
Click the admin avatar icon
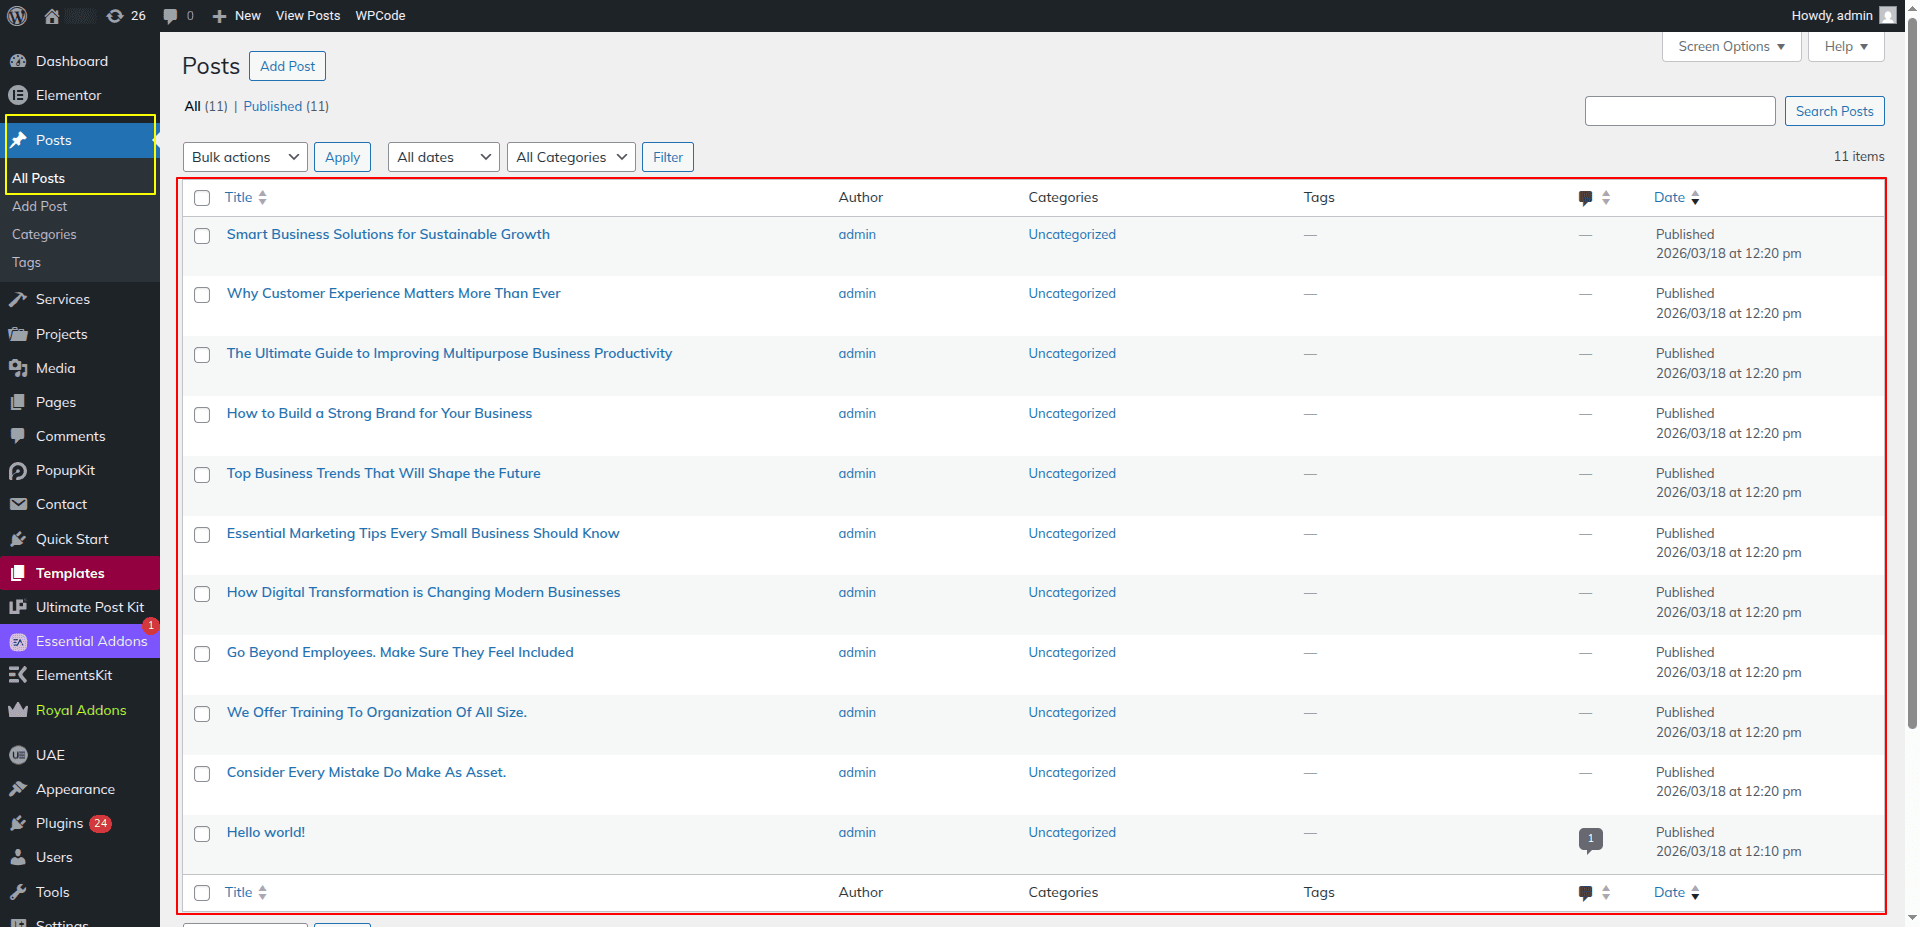1888,15
